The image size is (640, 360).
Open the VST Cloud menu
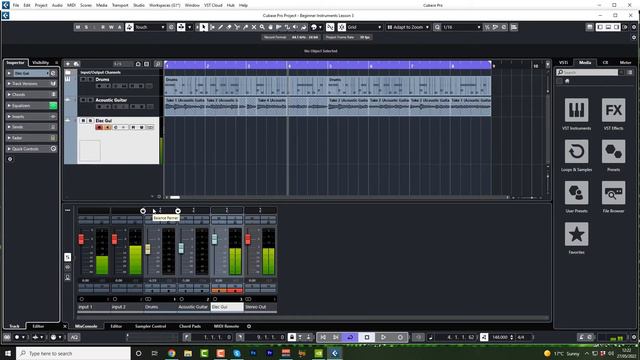pyautogui.click(x=213, y=5)
